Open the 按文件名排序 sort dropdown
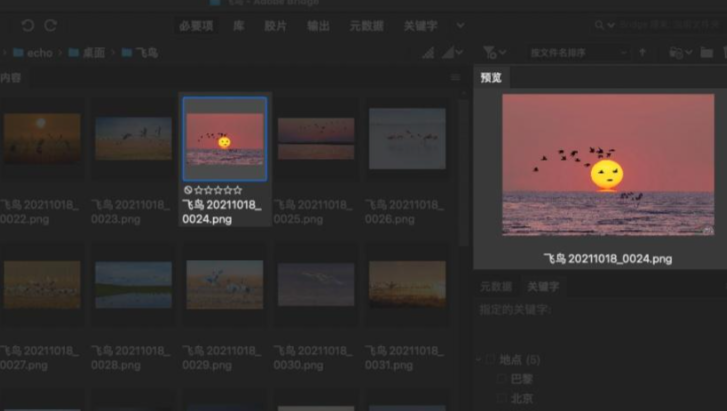 coord(578,53)
